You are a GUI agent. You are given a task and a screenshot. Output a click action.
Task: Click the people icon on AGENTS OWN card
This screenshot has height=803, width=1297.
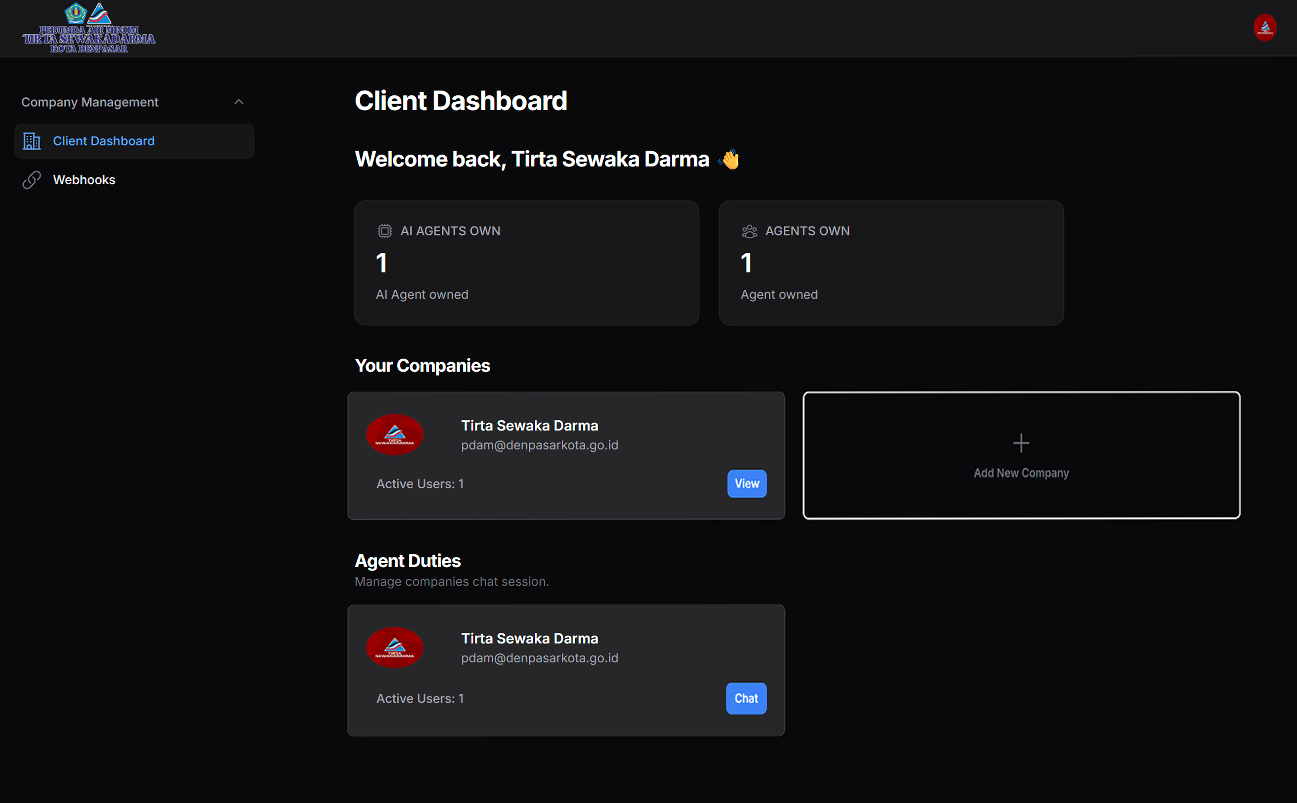[749, 230]
